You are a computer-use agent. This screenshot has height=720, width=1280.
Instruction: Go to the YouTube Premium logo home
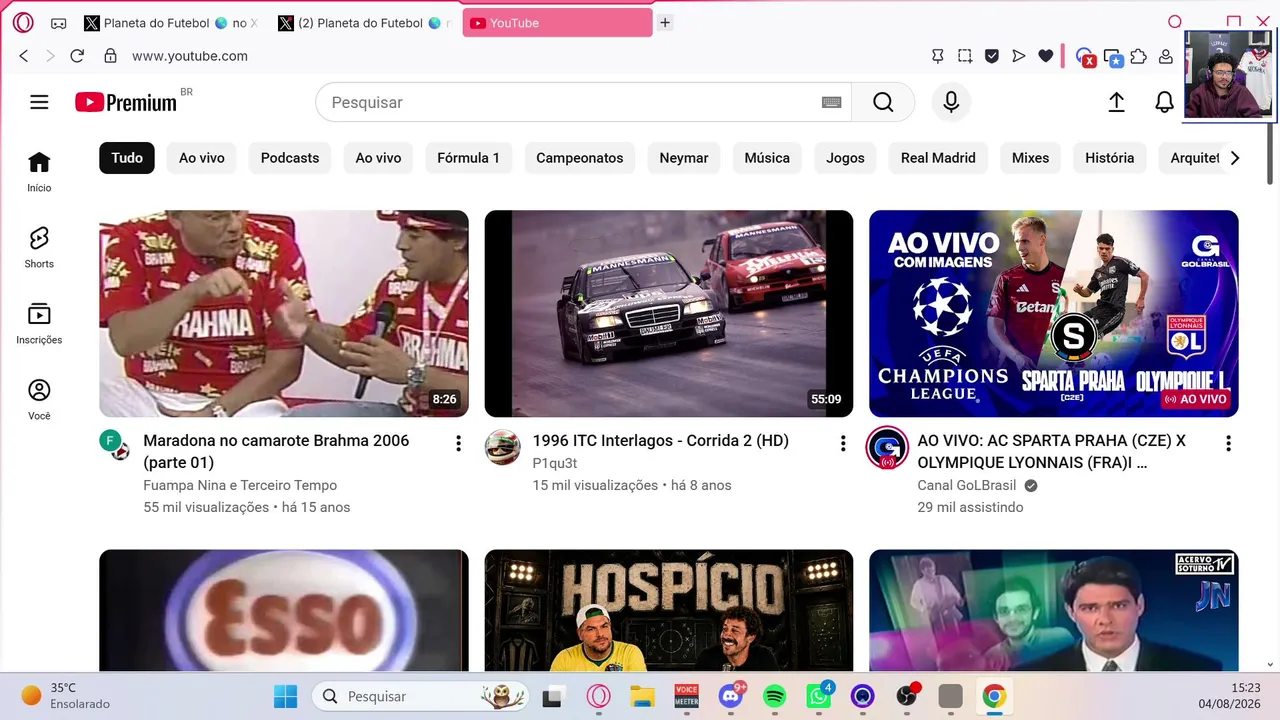click(127, 102)
